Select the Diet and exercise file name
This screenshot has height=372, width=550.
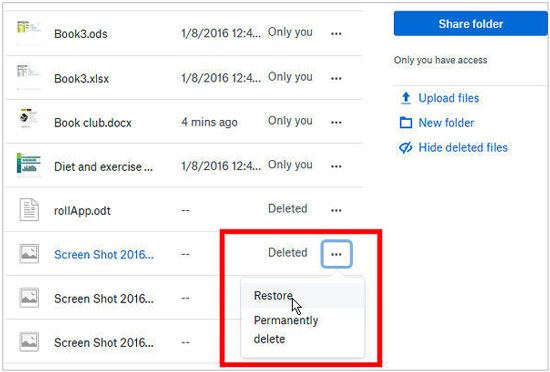tap(103, 167)
